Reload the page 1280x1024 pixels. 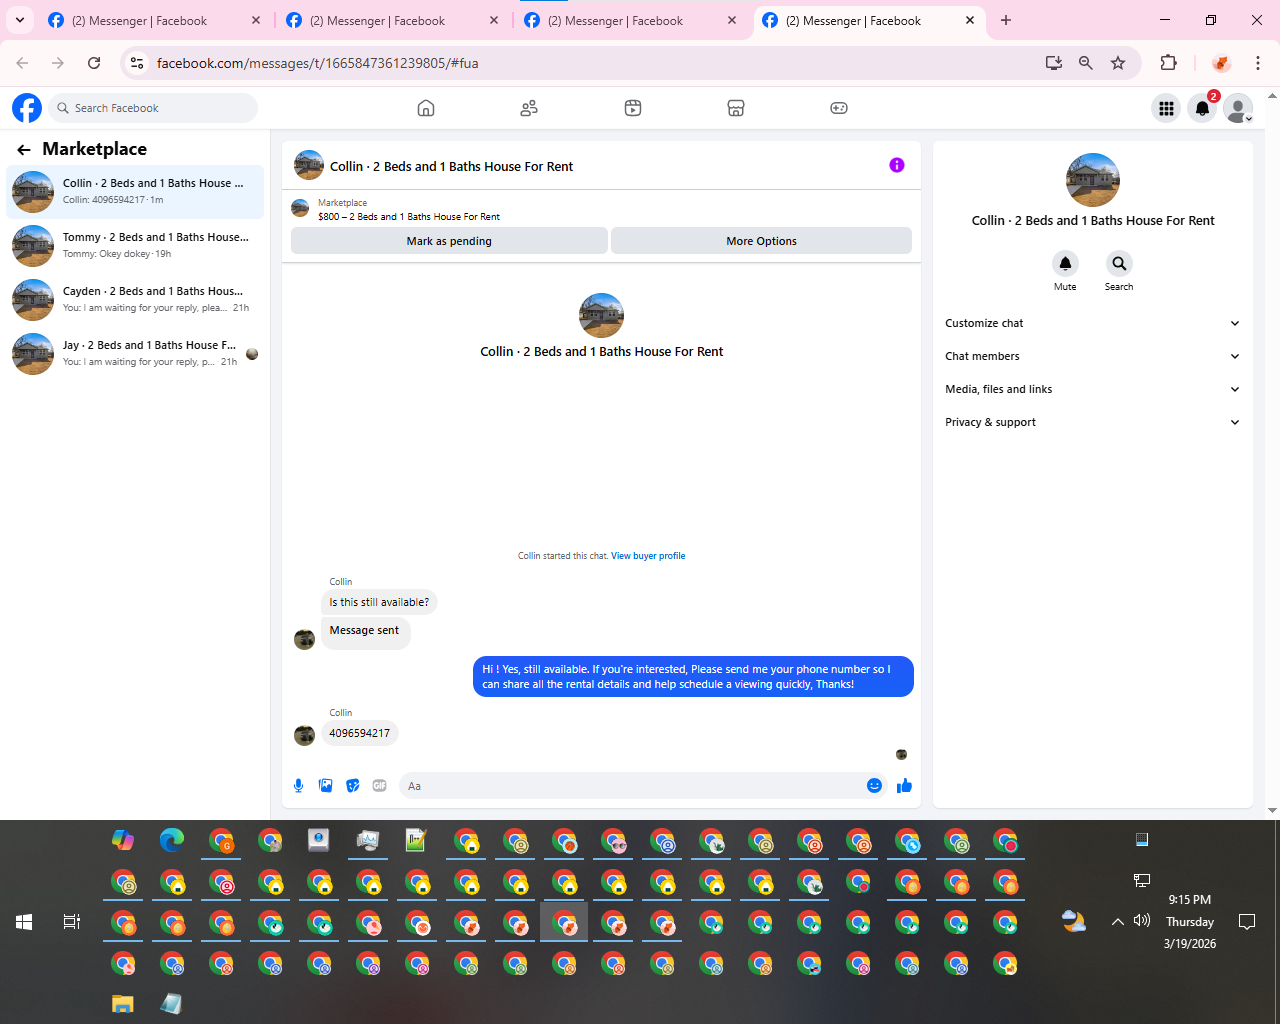[94, 63]
